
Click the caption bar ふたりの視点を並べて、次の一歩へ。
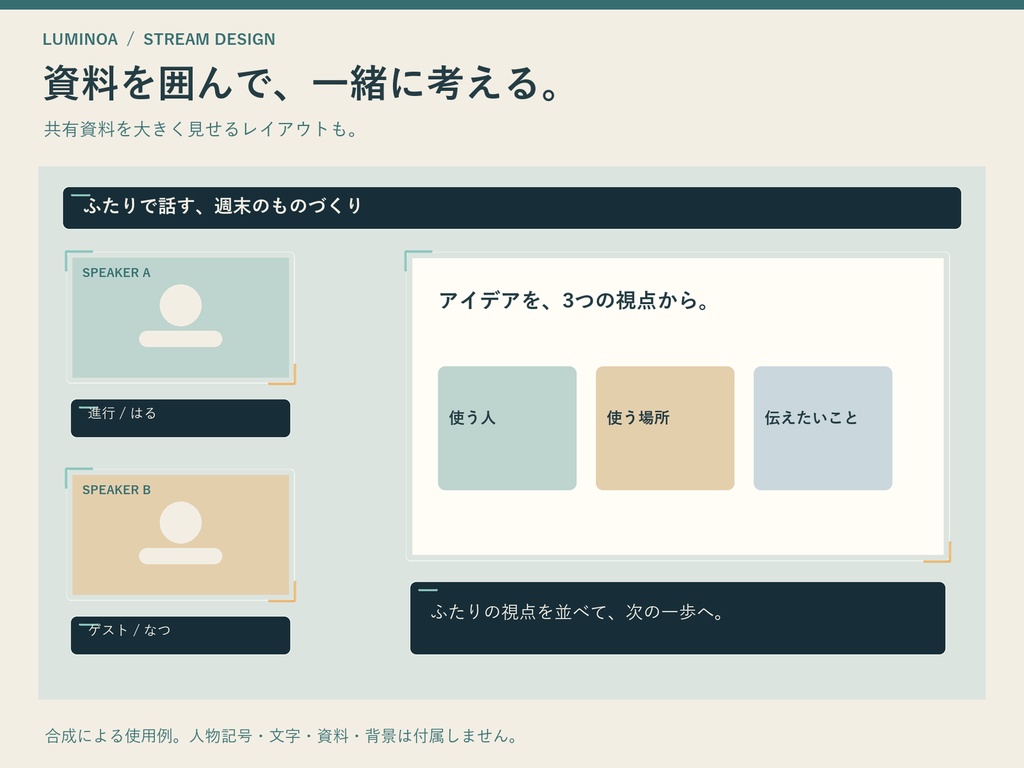pyautogui.click(x=678, y=618)
